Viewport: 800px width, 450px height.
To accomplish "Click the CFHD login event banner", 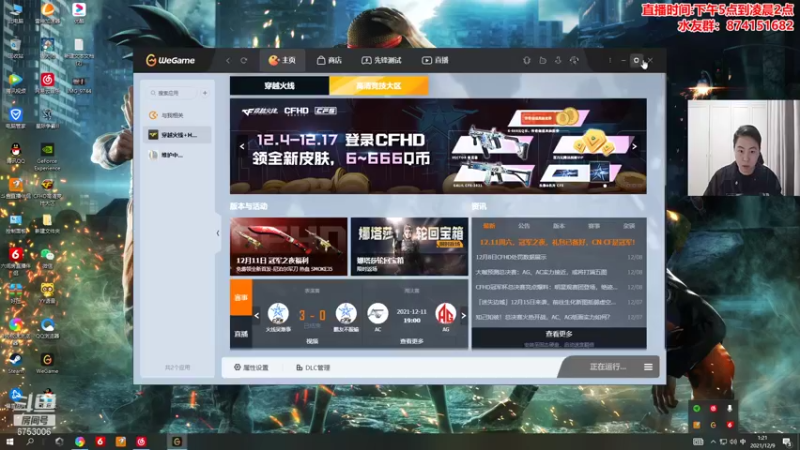I will tap(438, 146).
